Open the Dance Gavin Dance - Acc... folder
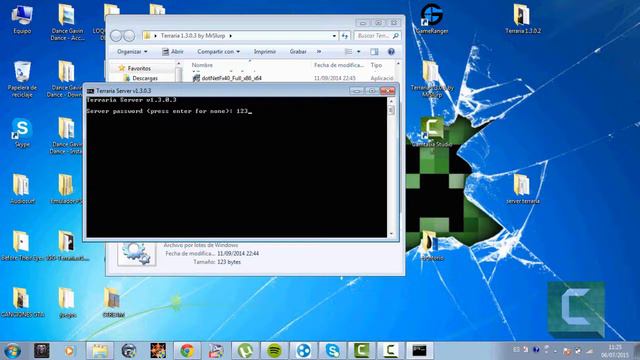This screenshot has width=640, height=360. (x=67, y=23)
